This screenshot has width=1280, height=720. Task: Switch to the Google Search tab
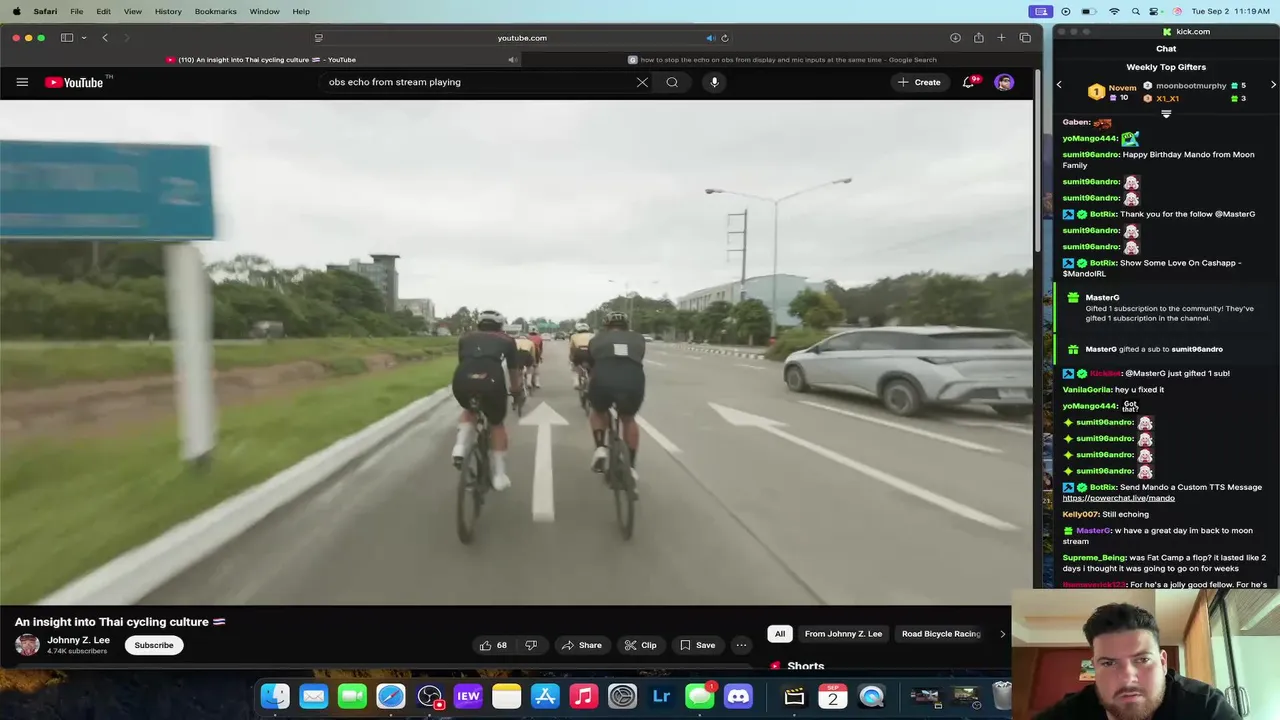pyautogui.click(x=780, y=59)
